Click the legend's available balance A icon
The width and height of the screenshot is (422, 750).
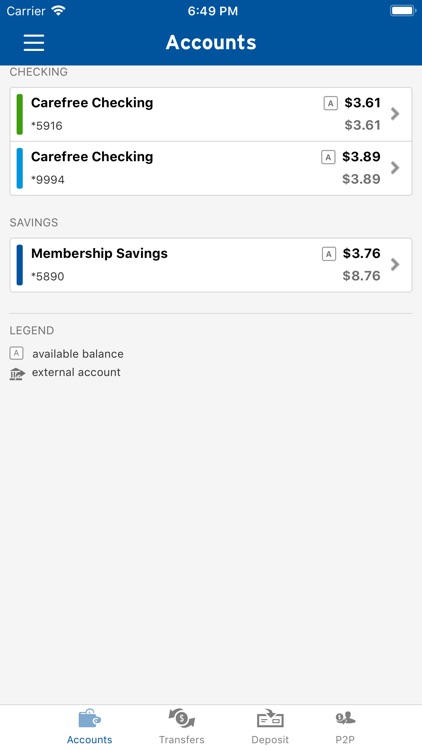(16, 353)
